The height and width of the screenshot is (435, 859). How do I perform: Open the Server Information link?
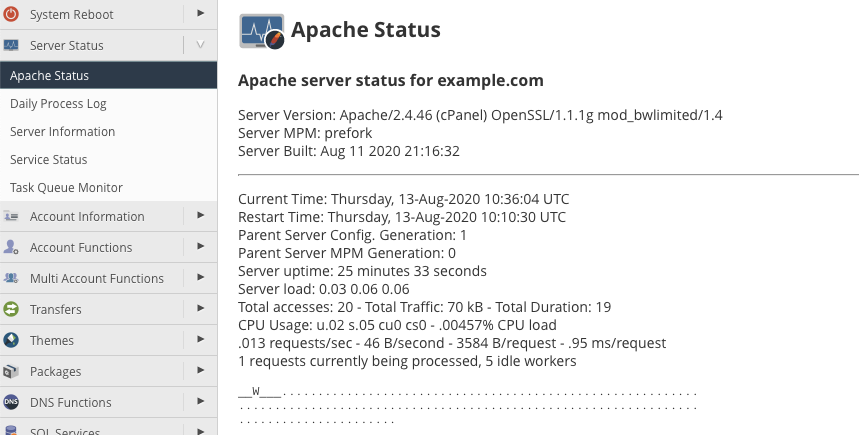tap(62, 132)
